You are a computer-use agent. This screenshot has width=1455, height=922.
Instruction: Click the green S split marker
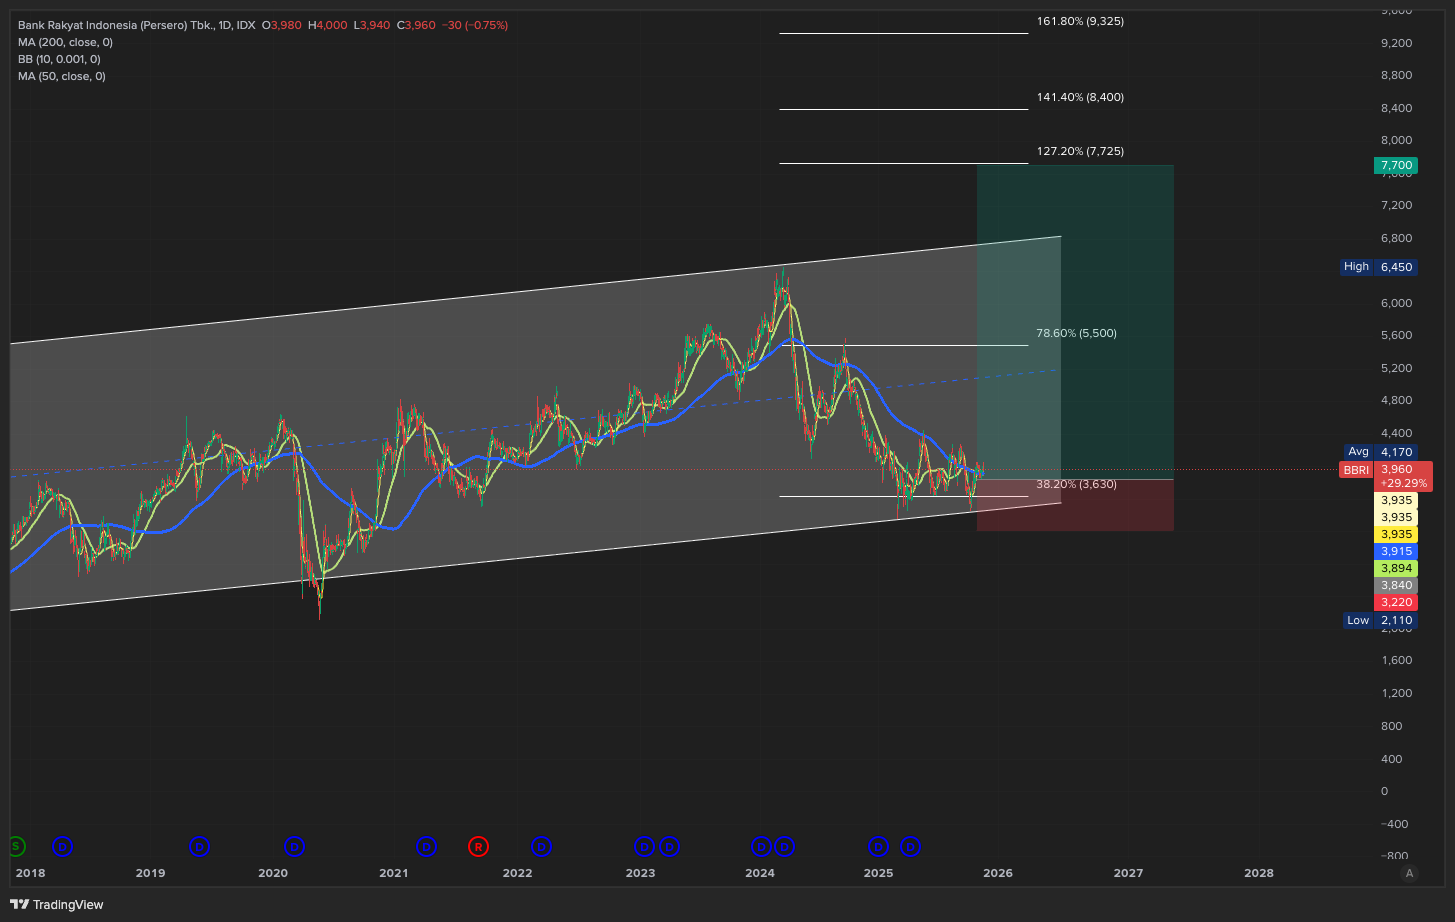click(16, 847)
